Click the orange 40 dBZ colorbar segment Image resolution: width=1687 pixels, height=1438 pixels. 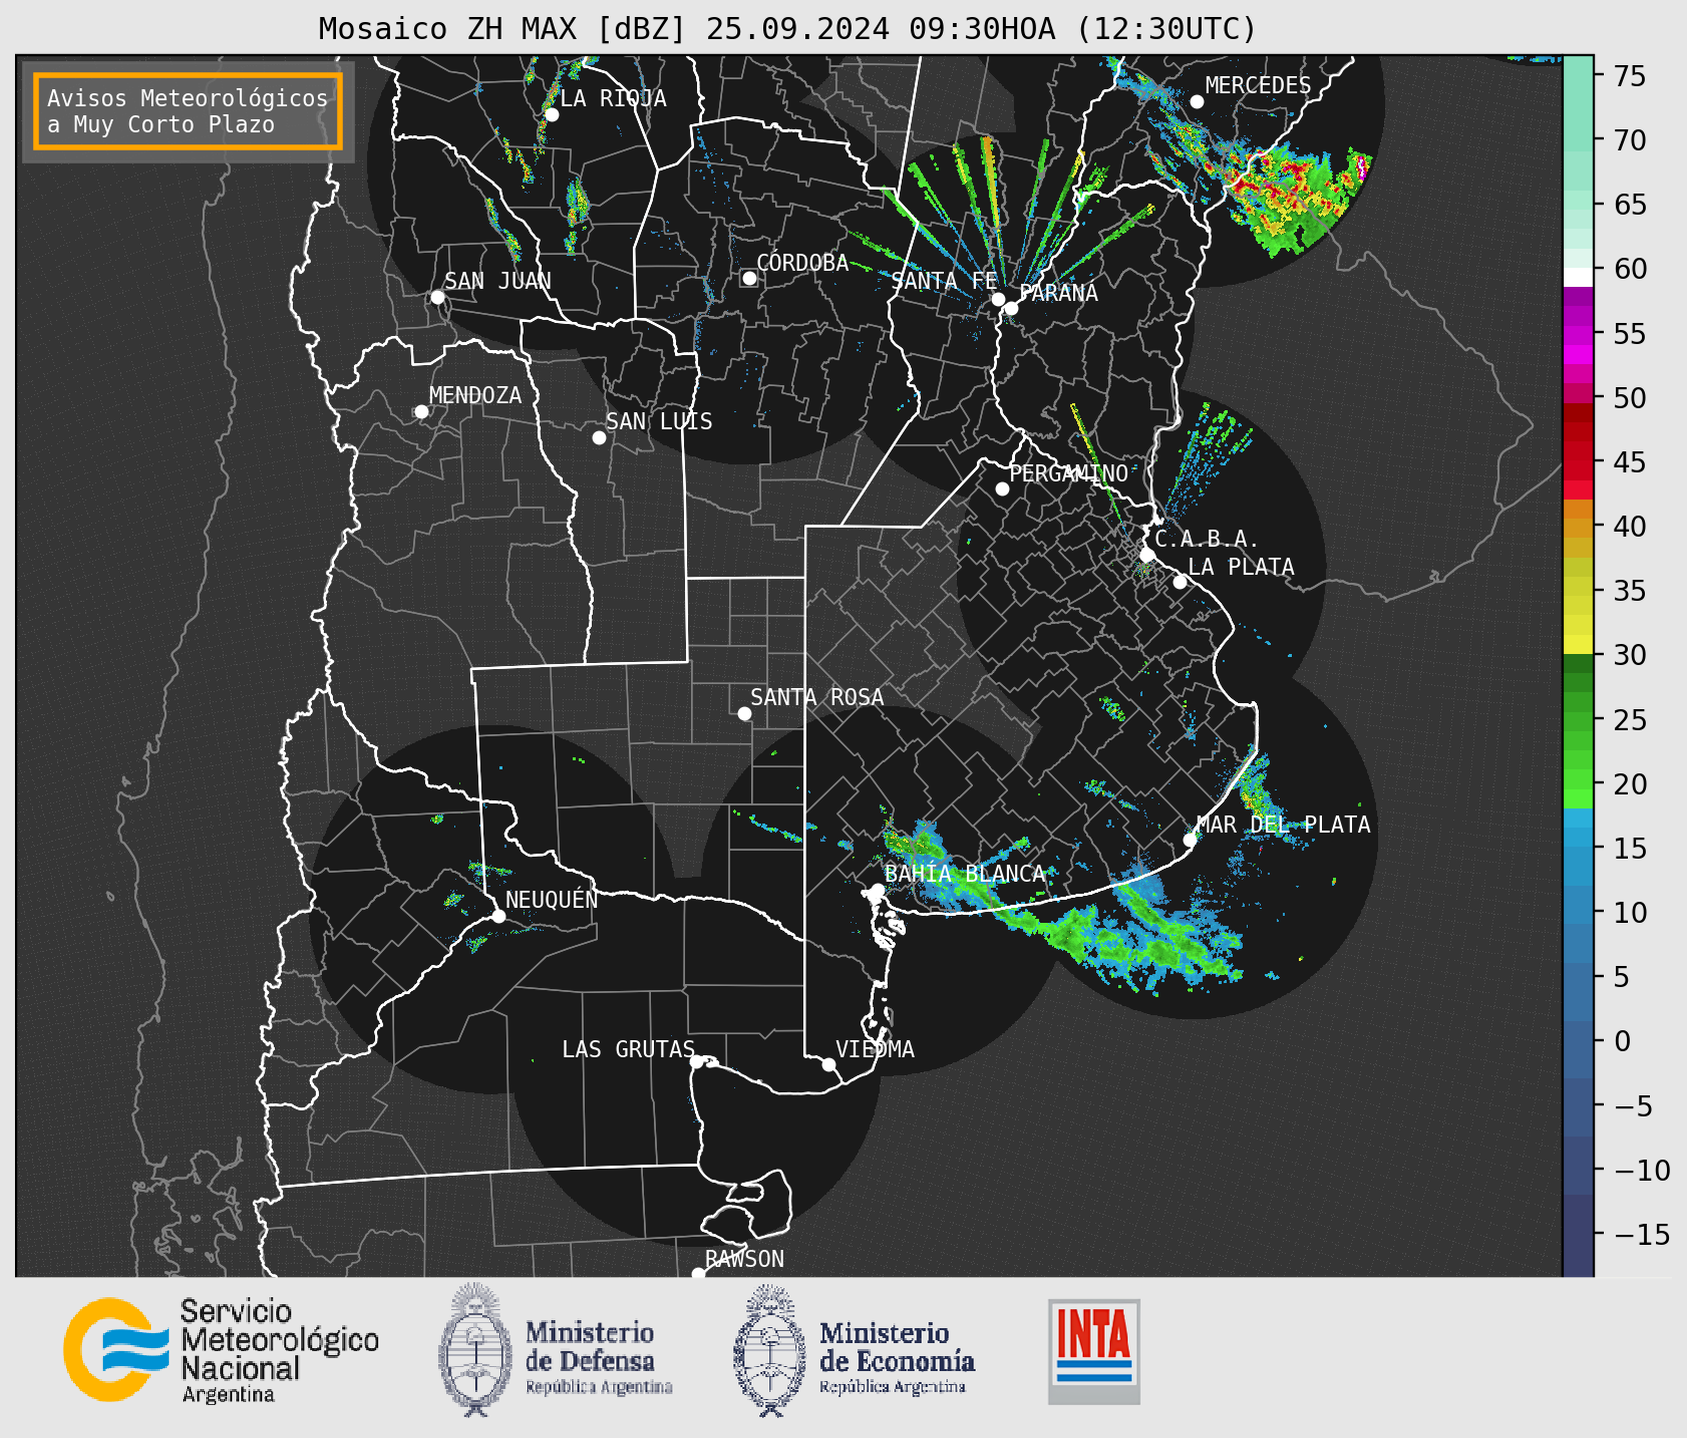1578,527
